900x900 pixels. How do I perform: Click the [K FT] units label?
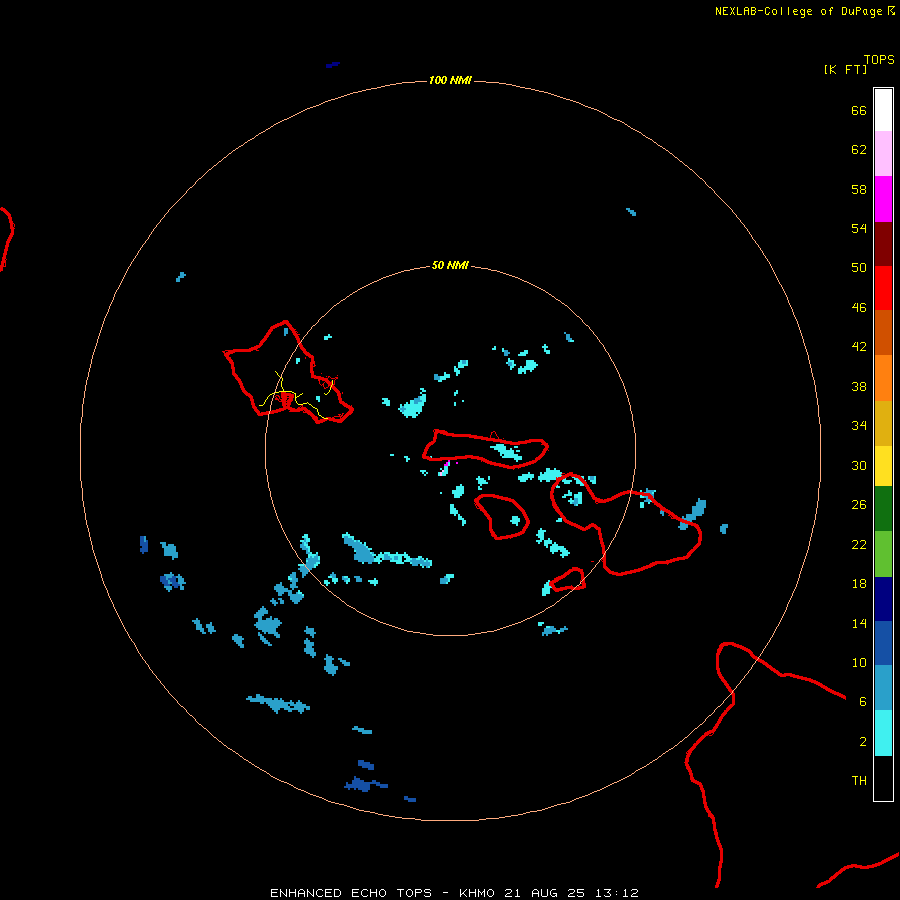click(x=845, y=69)
